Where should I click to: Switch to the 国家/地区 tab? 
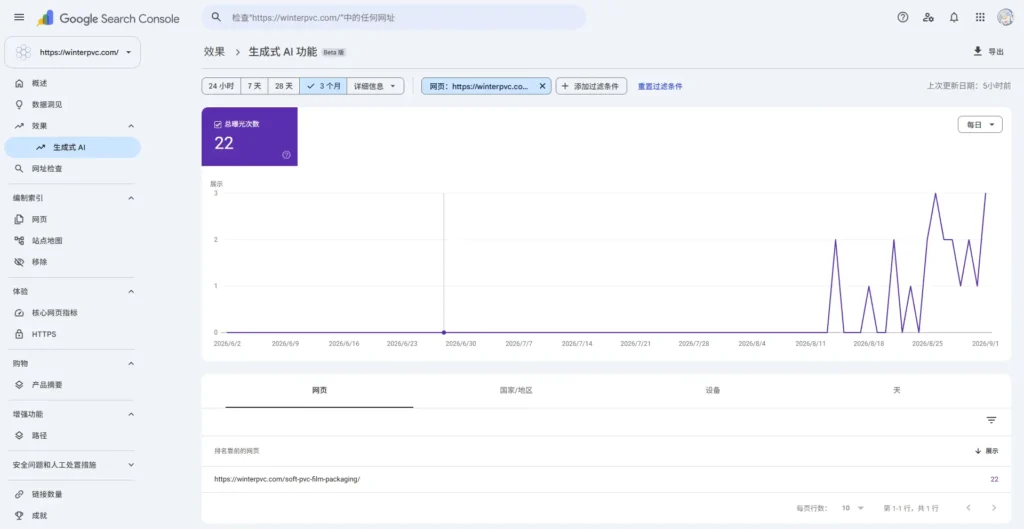[x=516, y=391]
